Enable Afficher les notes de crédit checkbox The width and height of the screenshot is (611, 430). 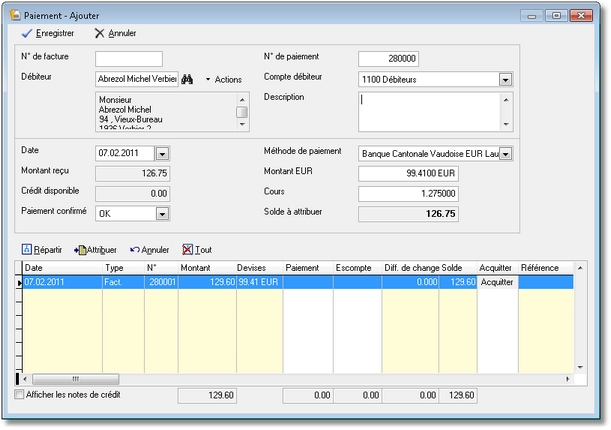[x=20, y=395]
